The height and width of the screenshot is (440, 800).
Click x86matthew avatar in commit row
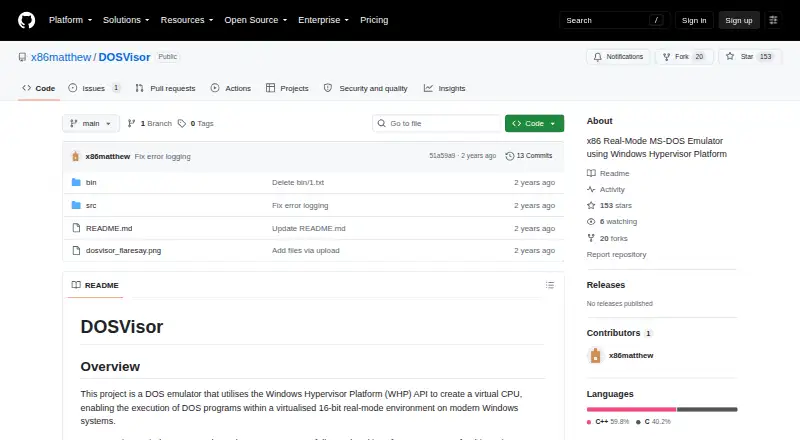76,156
